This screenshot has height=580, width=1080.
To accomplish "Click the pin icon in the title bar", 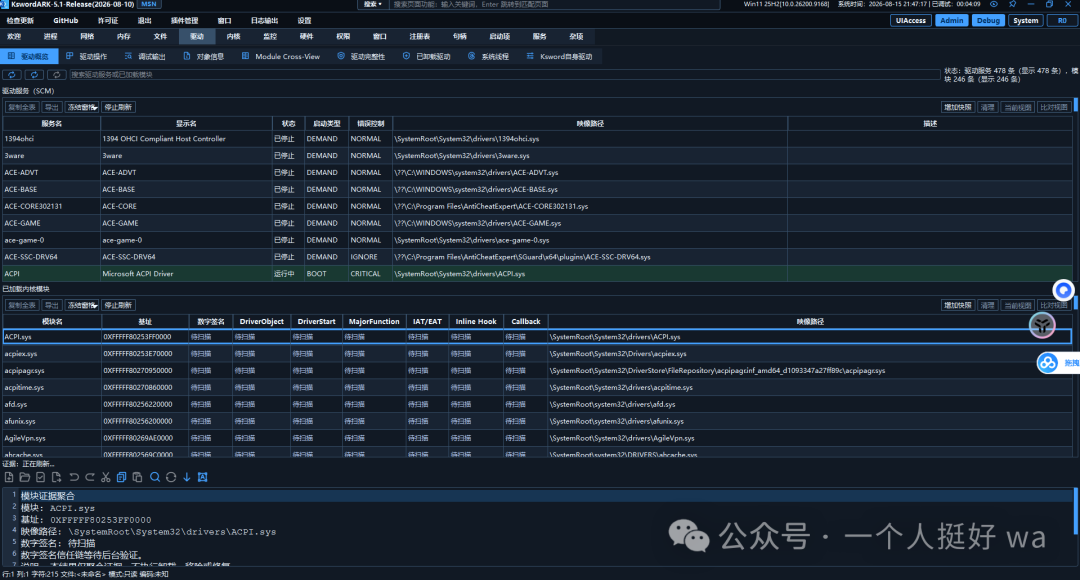I will coord(1012,4).
